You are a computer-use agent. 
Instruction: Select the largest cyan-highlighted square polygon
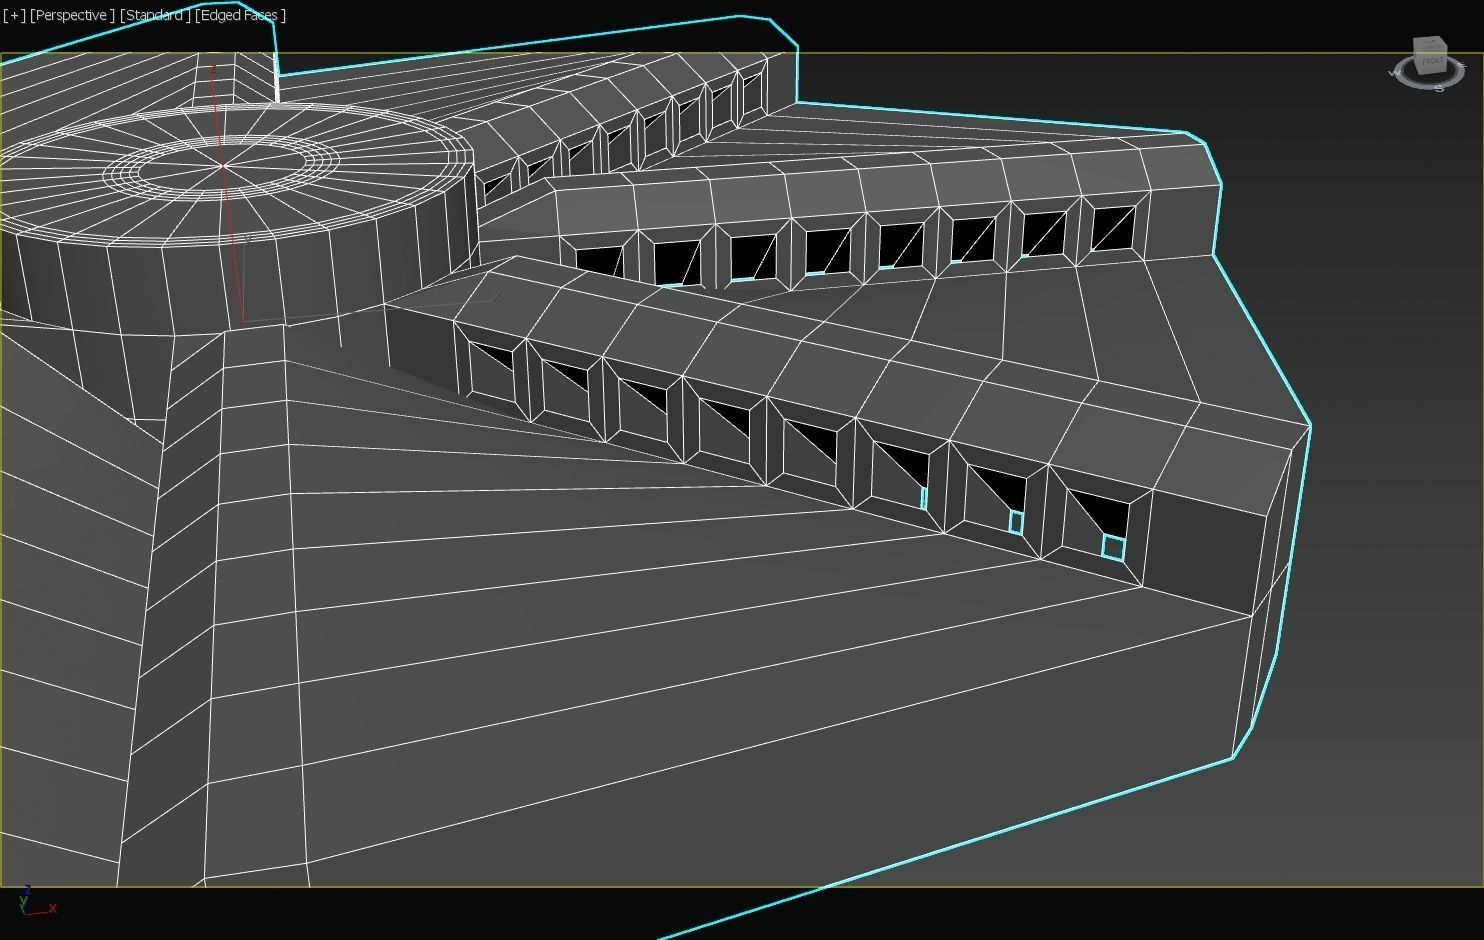[x=1113, y=546]
